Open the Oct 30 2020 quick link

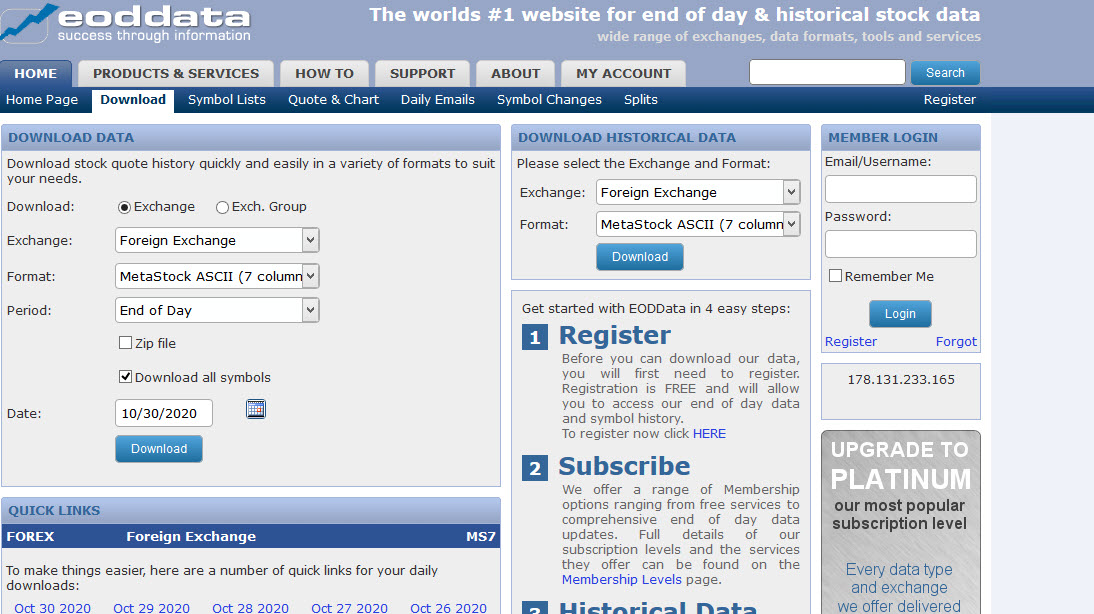[52, 608]
